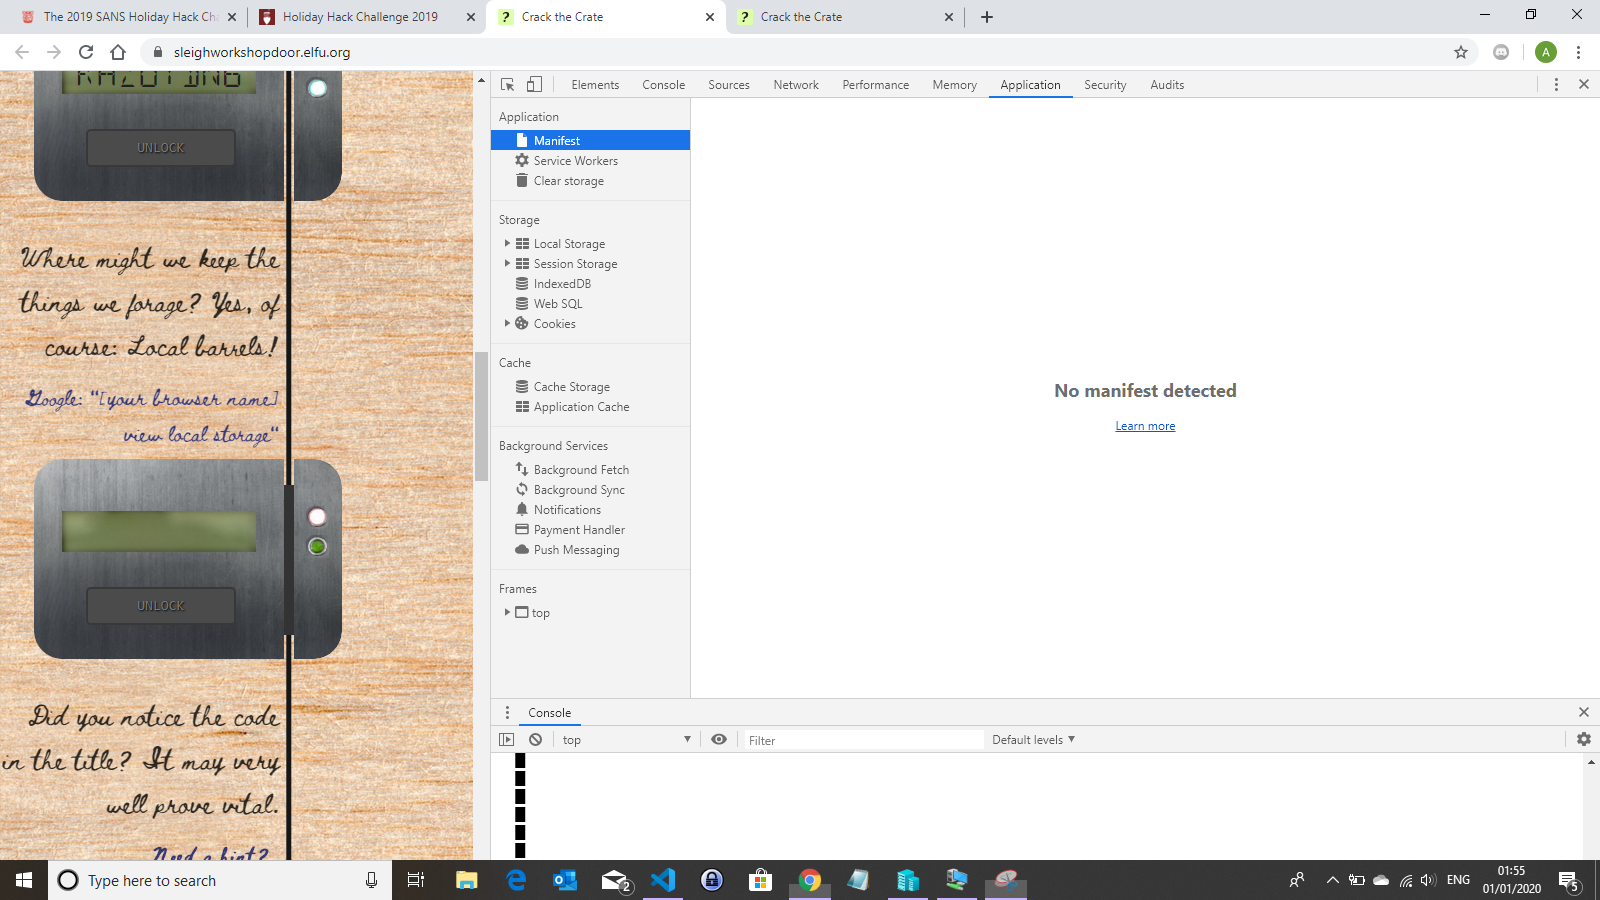Select the Application tab
Image resolution: width=1600 pixels, height=900 pixels.
pos(1030,85)
